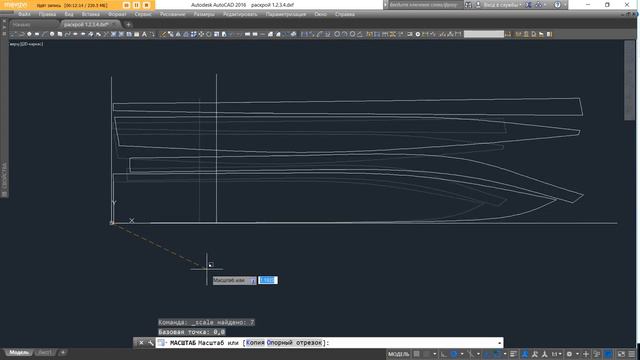Choose the Опорный отрезок command option
640x360 pixels.
[294, 343]
